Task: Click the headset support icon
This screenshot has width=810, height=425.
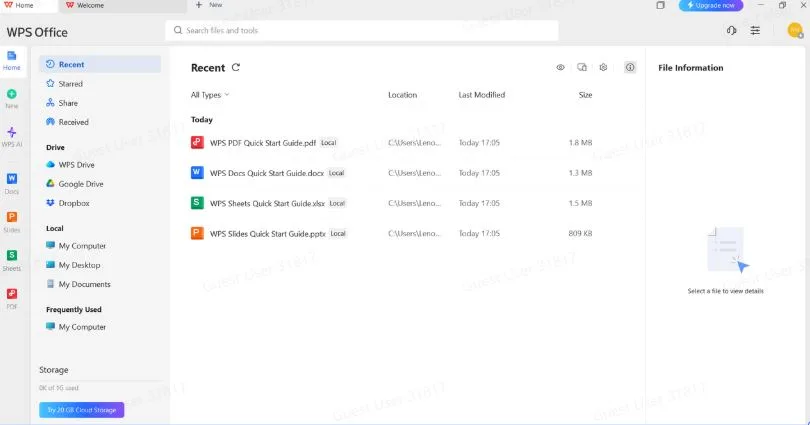Action: [731, 30]
